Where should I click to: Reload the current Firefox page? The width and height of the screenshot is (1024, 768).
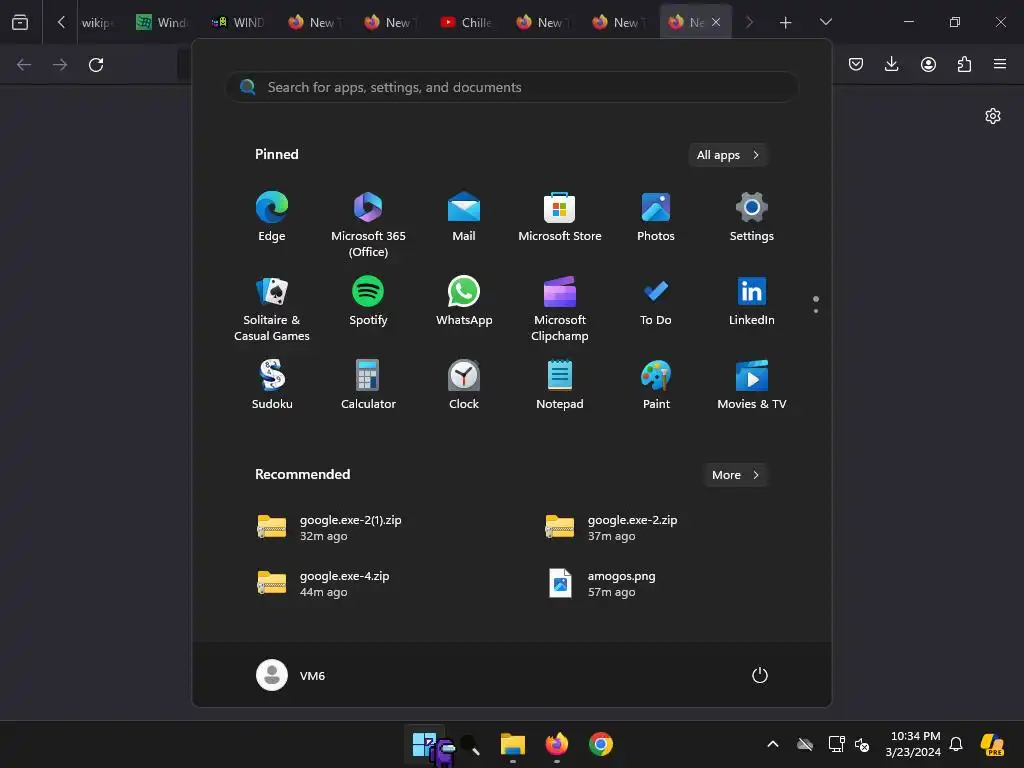click(96, 65)
